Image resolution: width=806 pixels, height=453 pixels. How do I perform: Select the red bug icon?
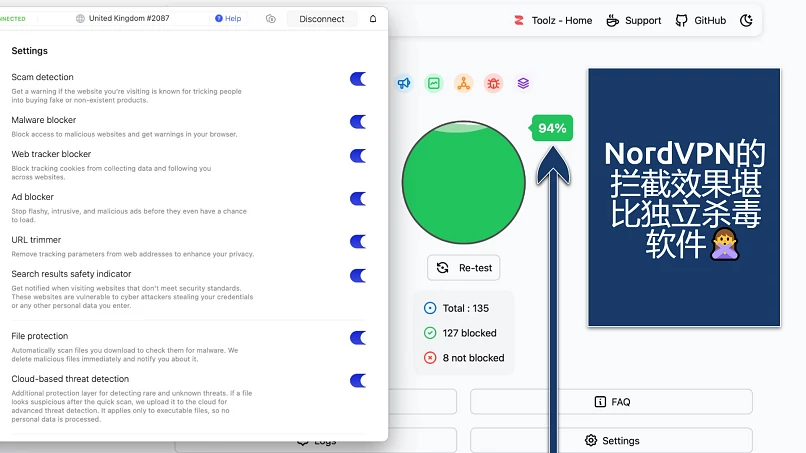point(493,83)
